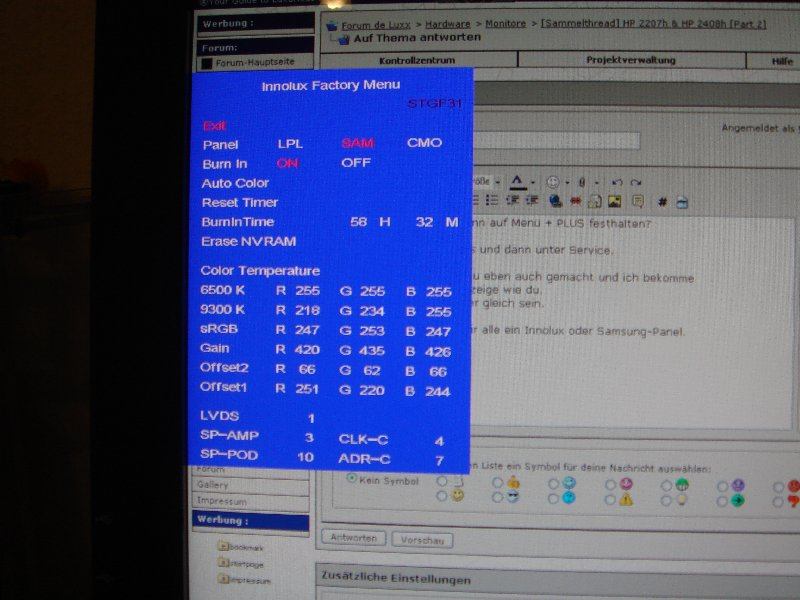Click the paperclip attachment icon
Image resolution: width=800 pixels, height=600 pixels.
click(582, 182)
